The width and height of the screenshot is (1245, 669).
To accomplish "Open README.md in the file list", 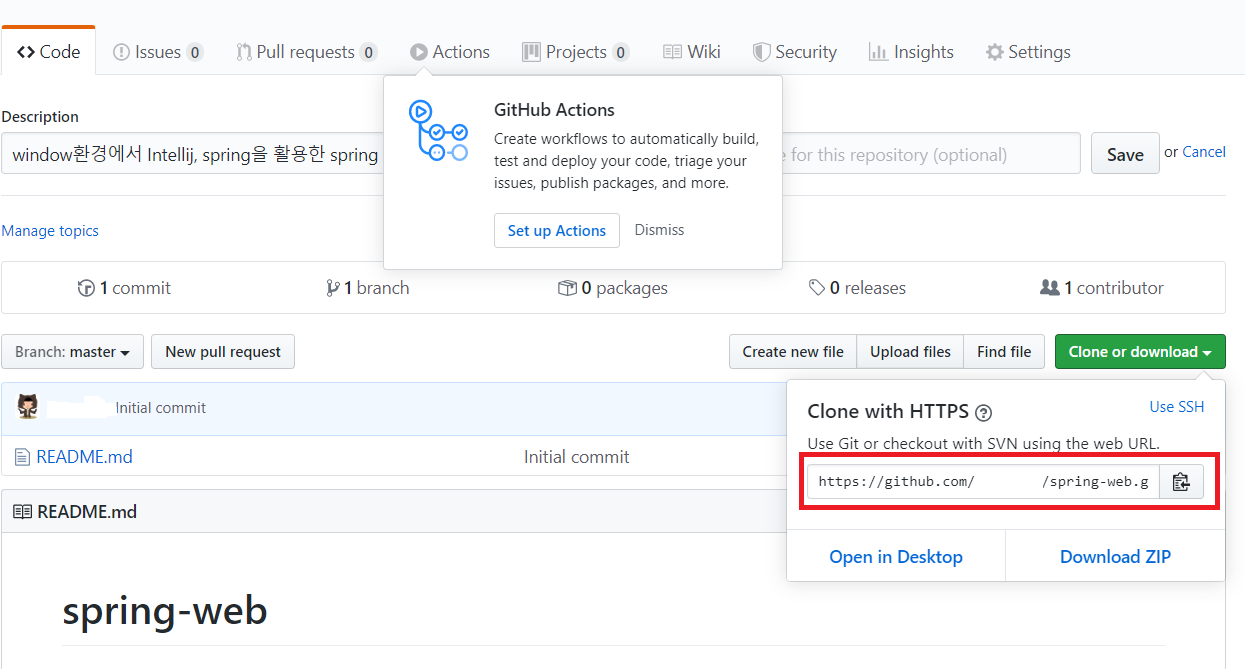I will click(x=84, y=457).
